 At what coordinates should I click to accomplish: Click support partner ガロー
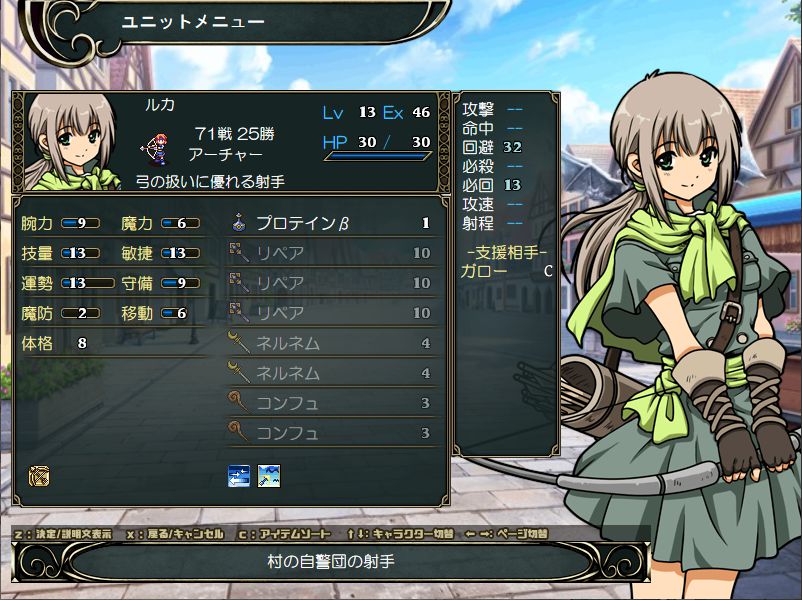click(x=483, y=271)
